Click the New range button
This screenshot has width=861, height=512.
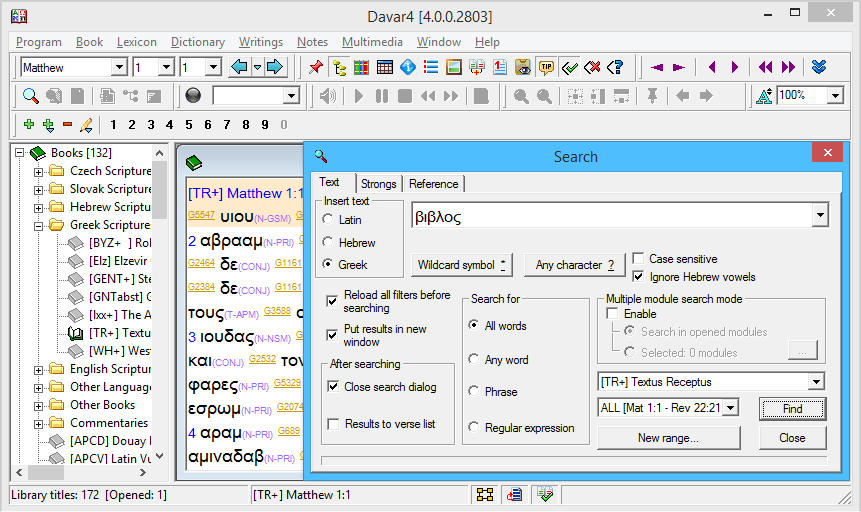pyautogui.click(x=667, y=437)
